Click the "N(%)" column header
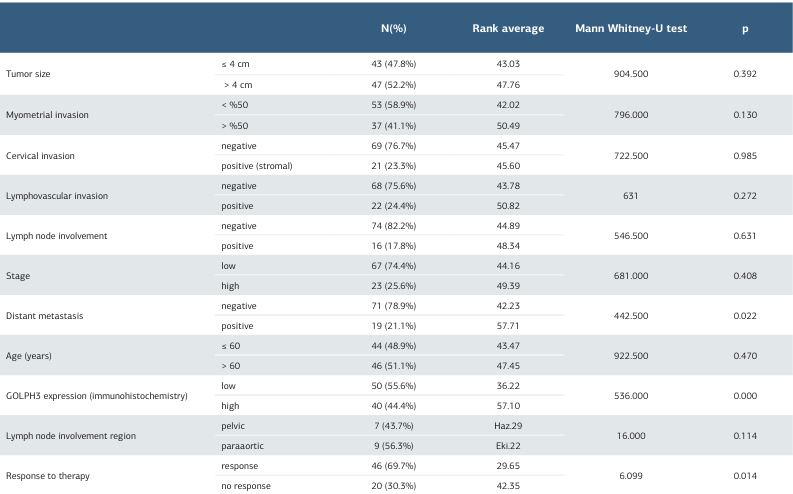793x494 pixels. click(393, 29)
